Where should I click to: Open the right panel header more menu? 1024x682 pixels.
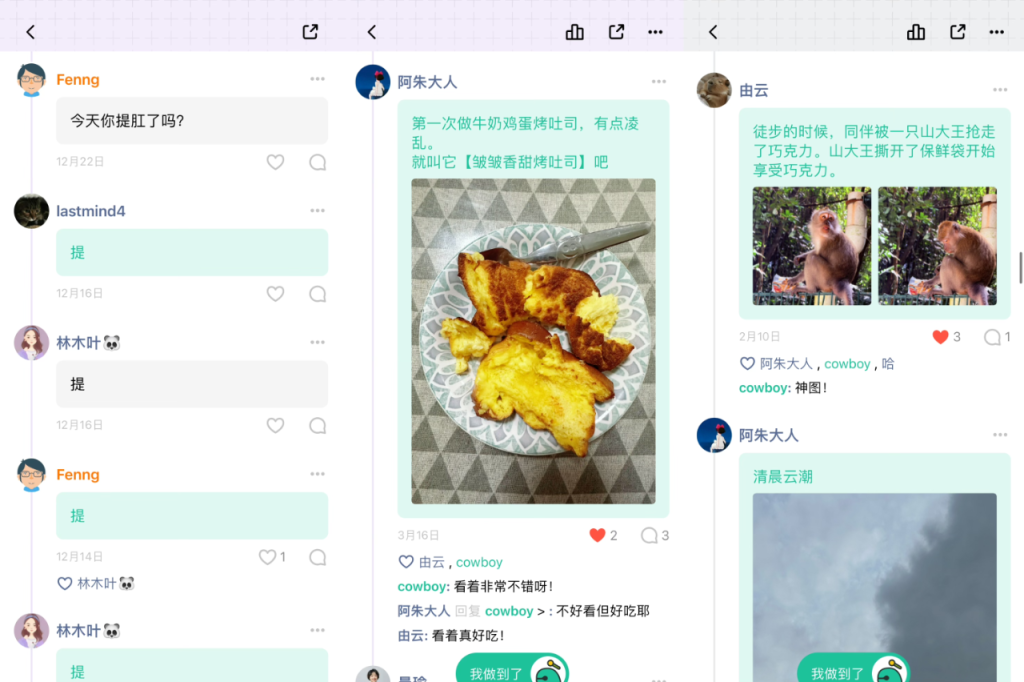(x=996, y=32)
